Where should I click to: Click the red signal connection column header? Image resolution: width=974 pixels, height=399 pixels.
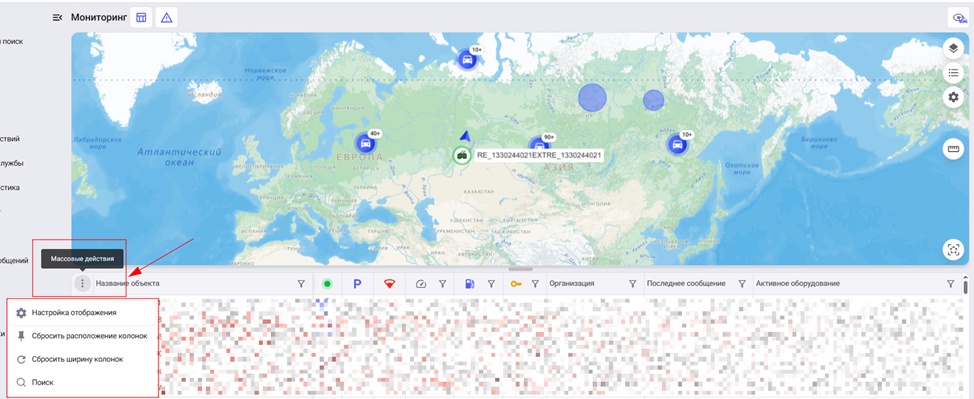[x=389, y=284]
